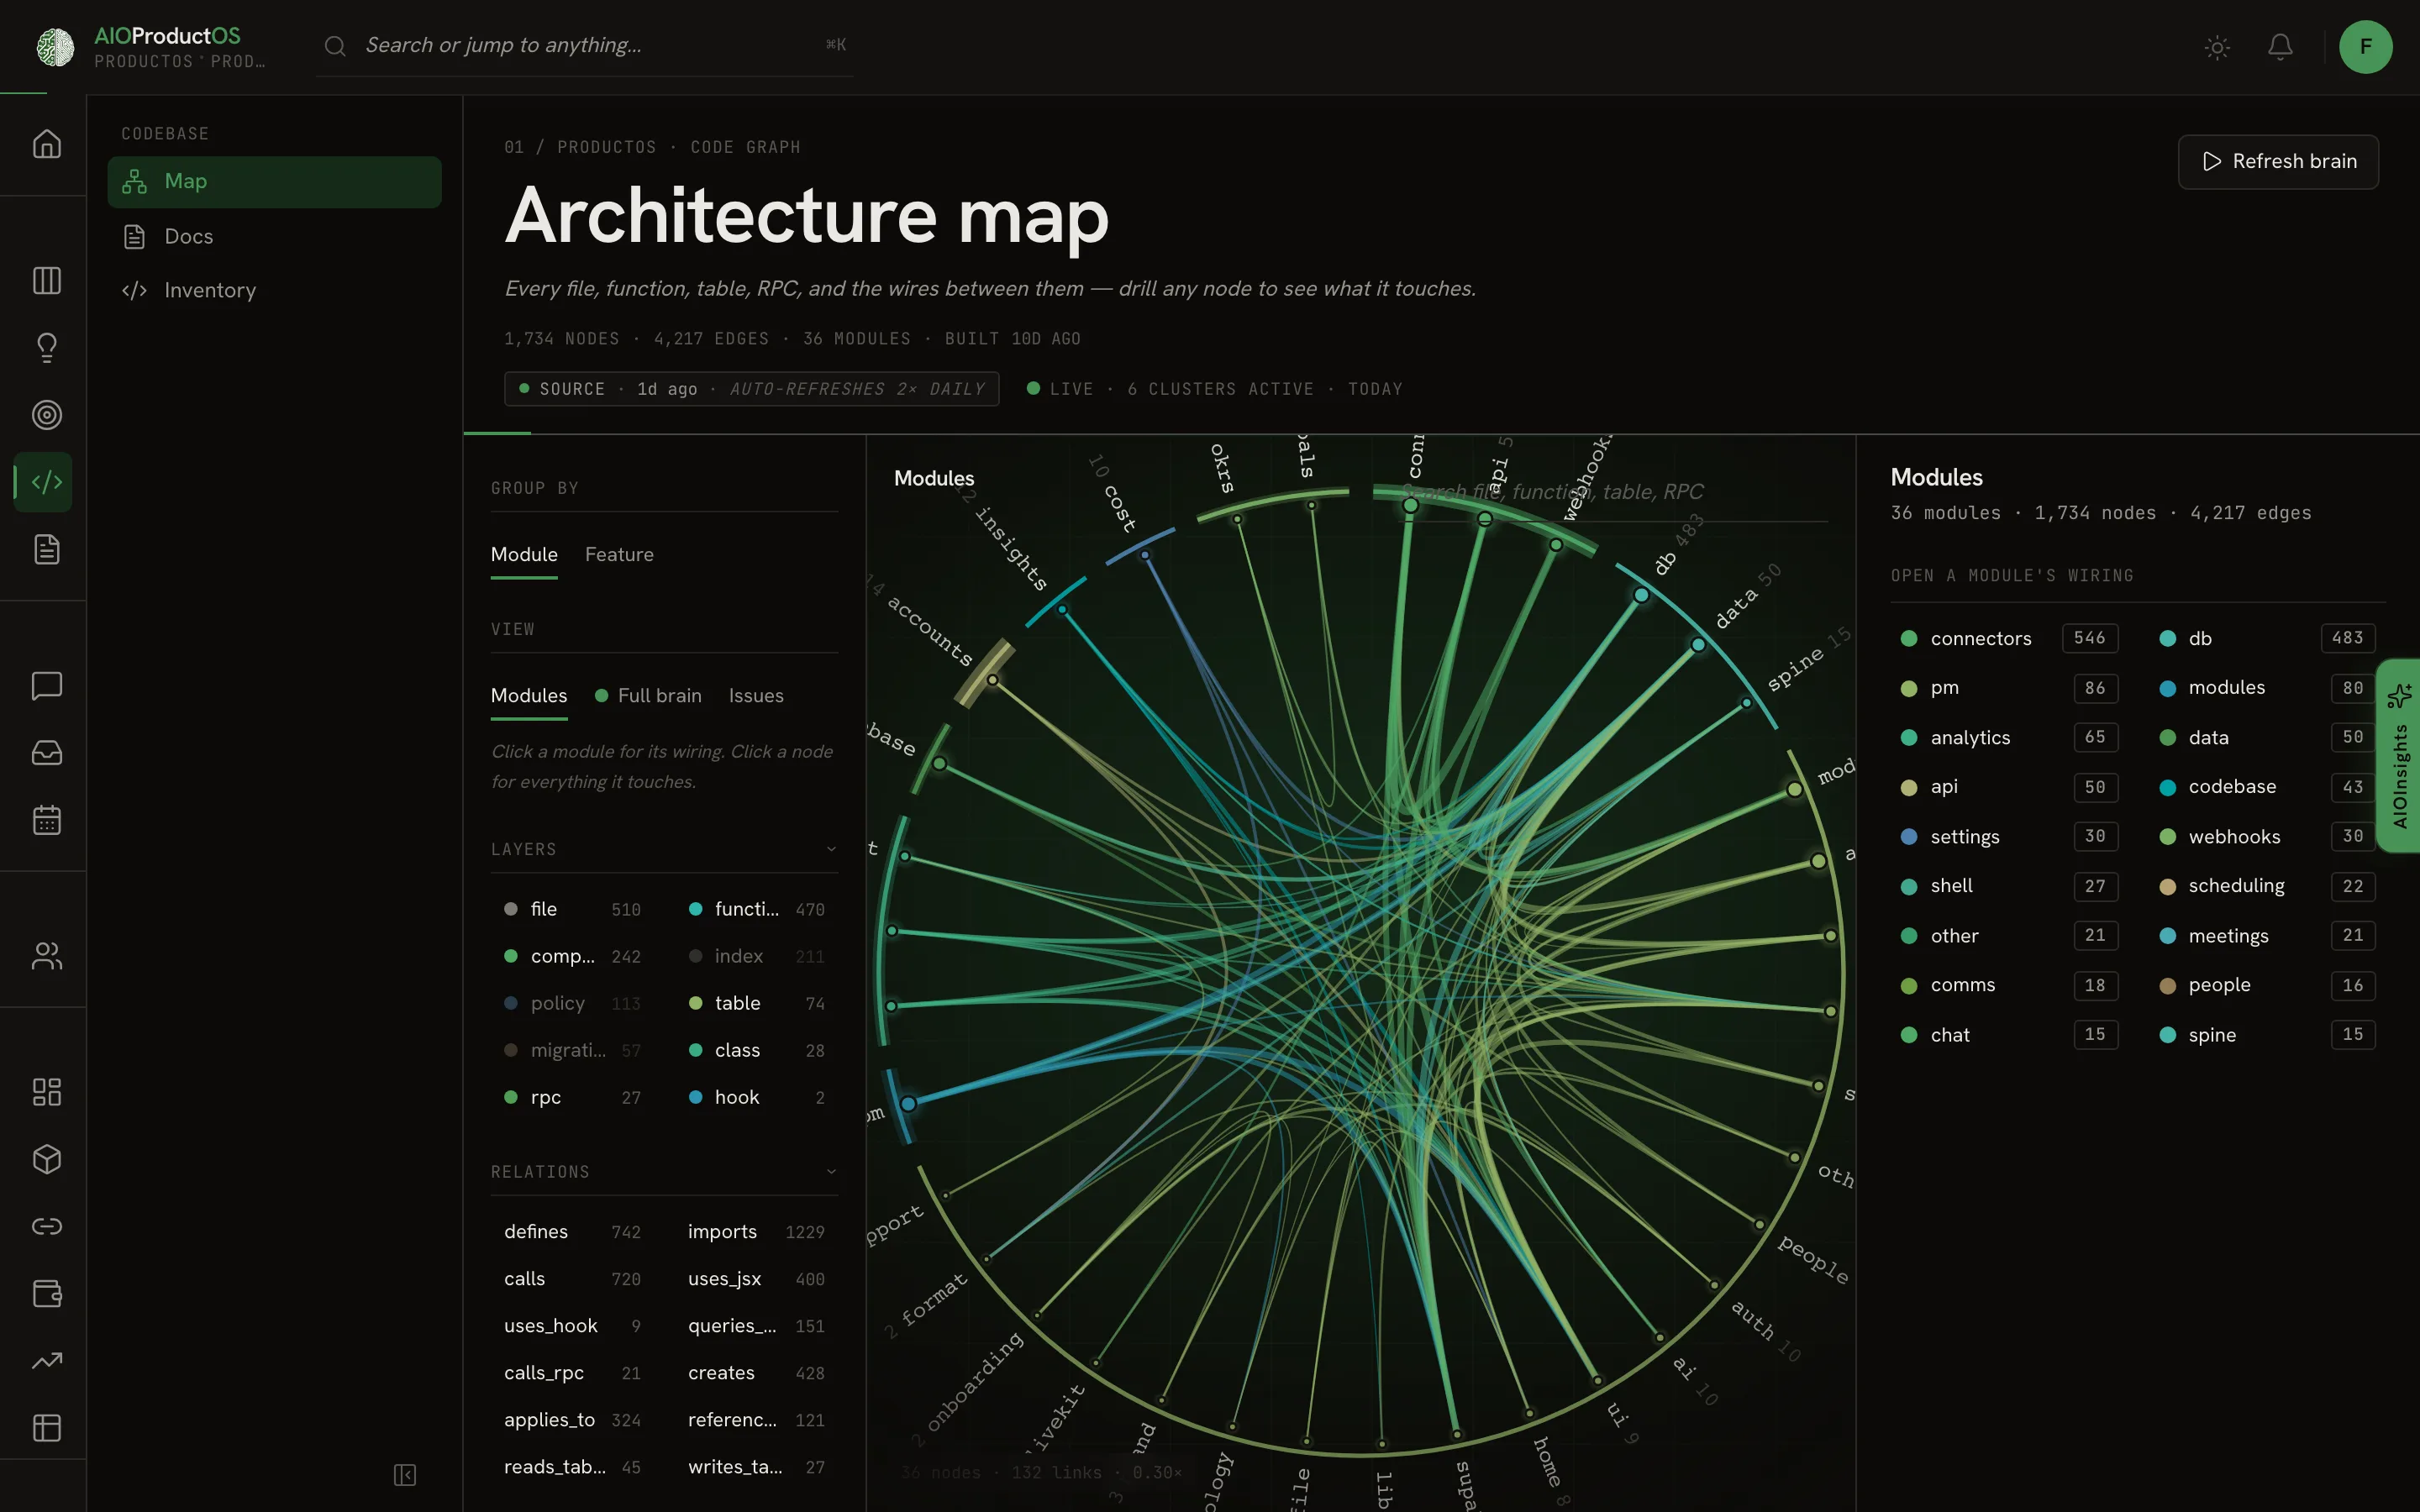
Task: Click the Source 1d ago status badge
Action: (x=752, y=389)
